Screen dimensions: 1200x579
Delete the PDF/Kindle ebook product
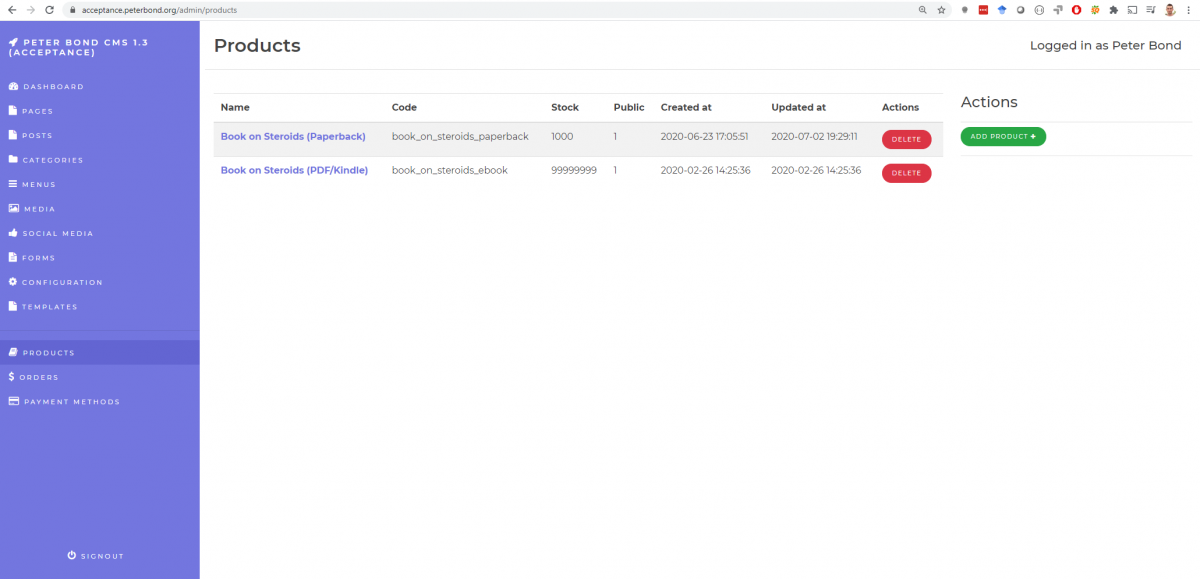906,173
